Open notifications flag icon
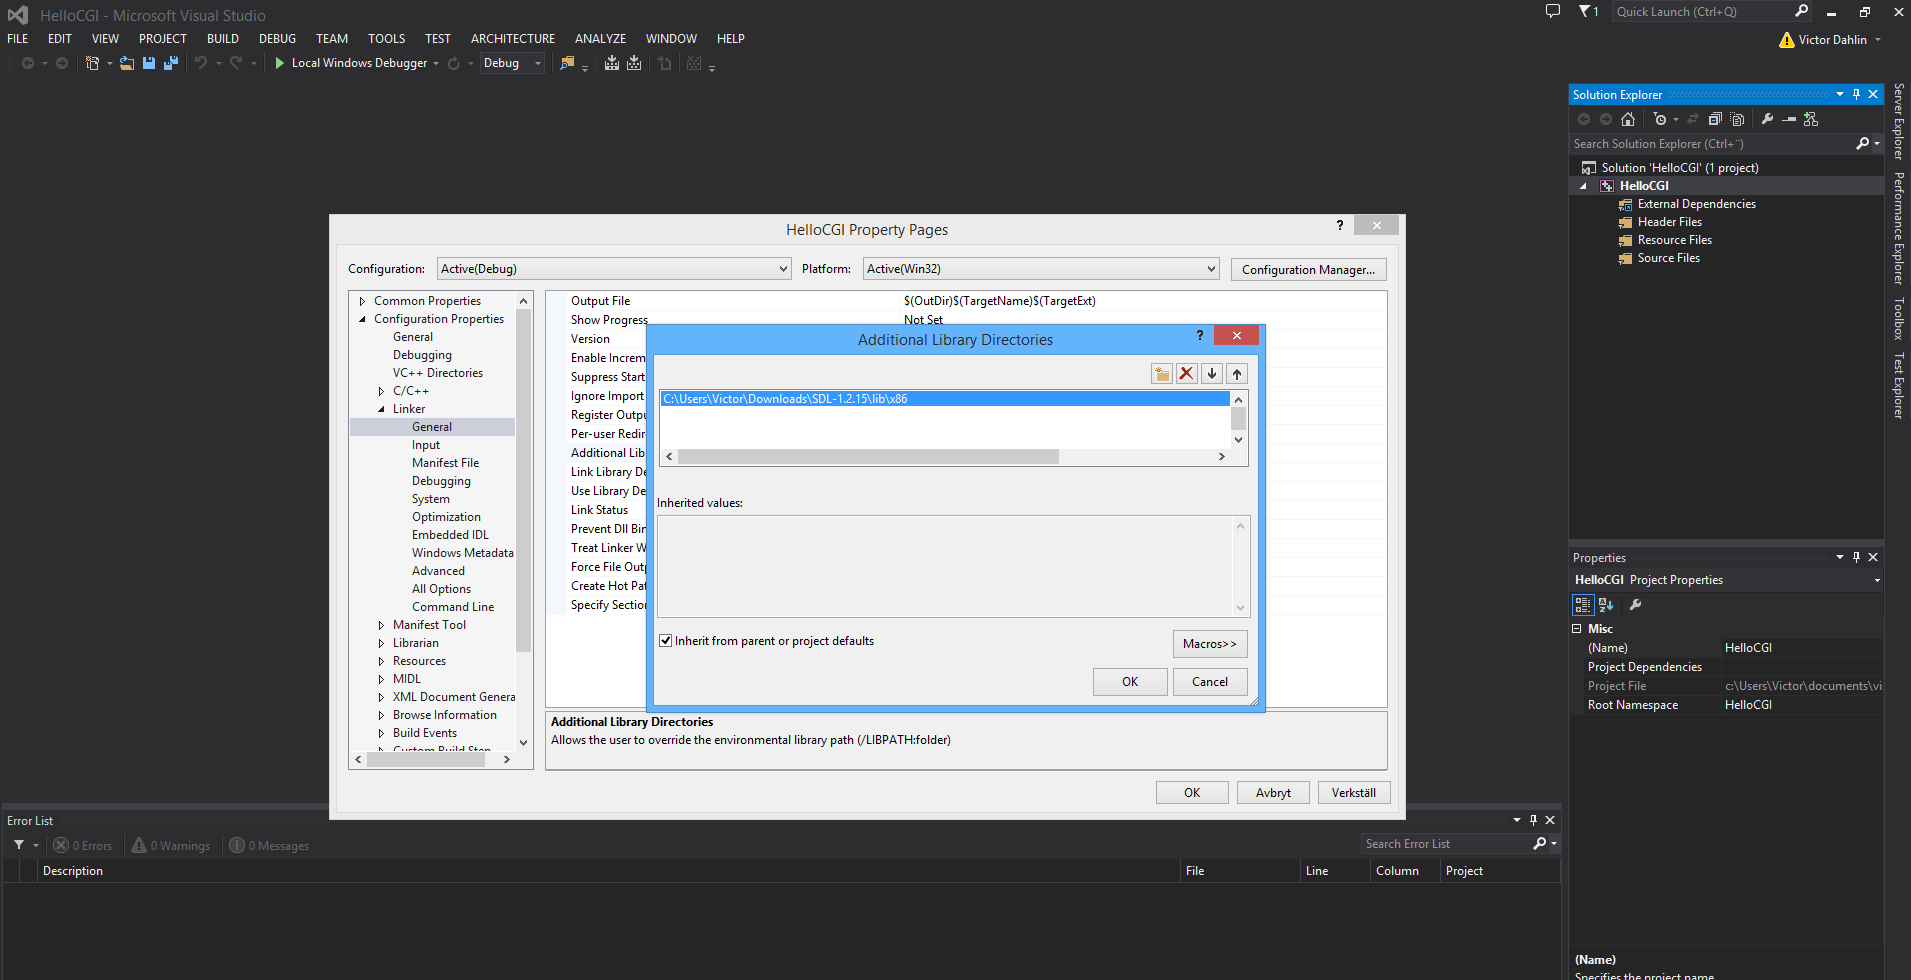Screen dimensions: 1911x980 coord(1588,11)
